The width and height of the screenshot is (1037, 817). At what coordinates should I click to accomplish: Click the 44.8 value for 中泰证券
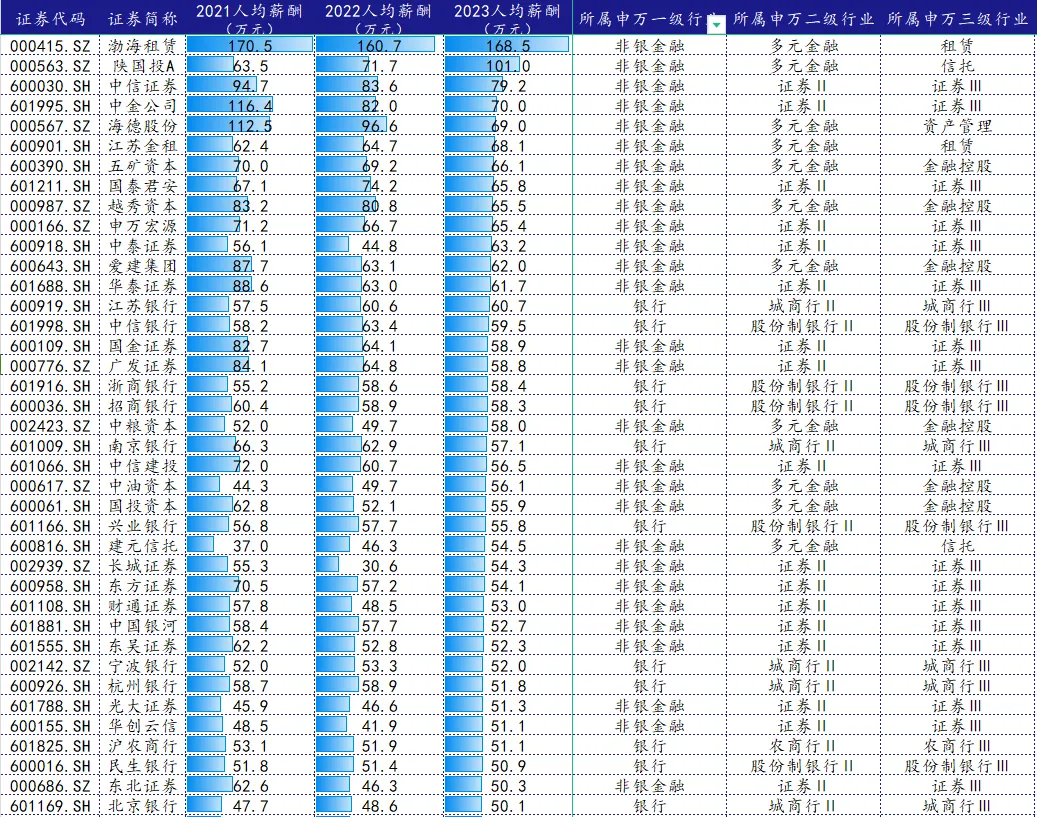coord(378,246)
